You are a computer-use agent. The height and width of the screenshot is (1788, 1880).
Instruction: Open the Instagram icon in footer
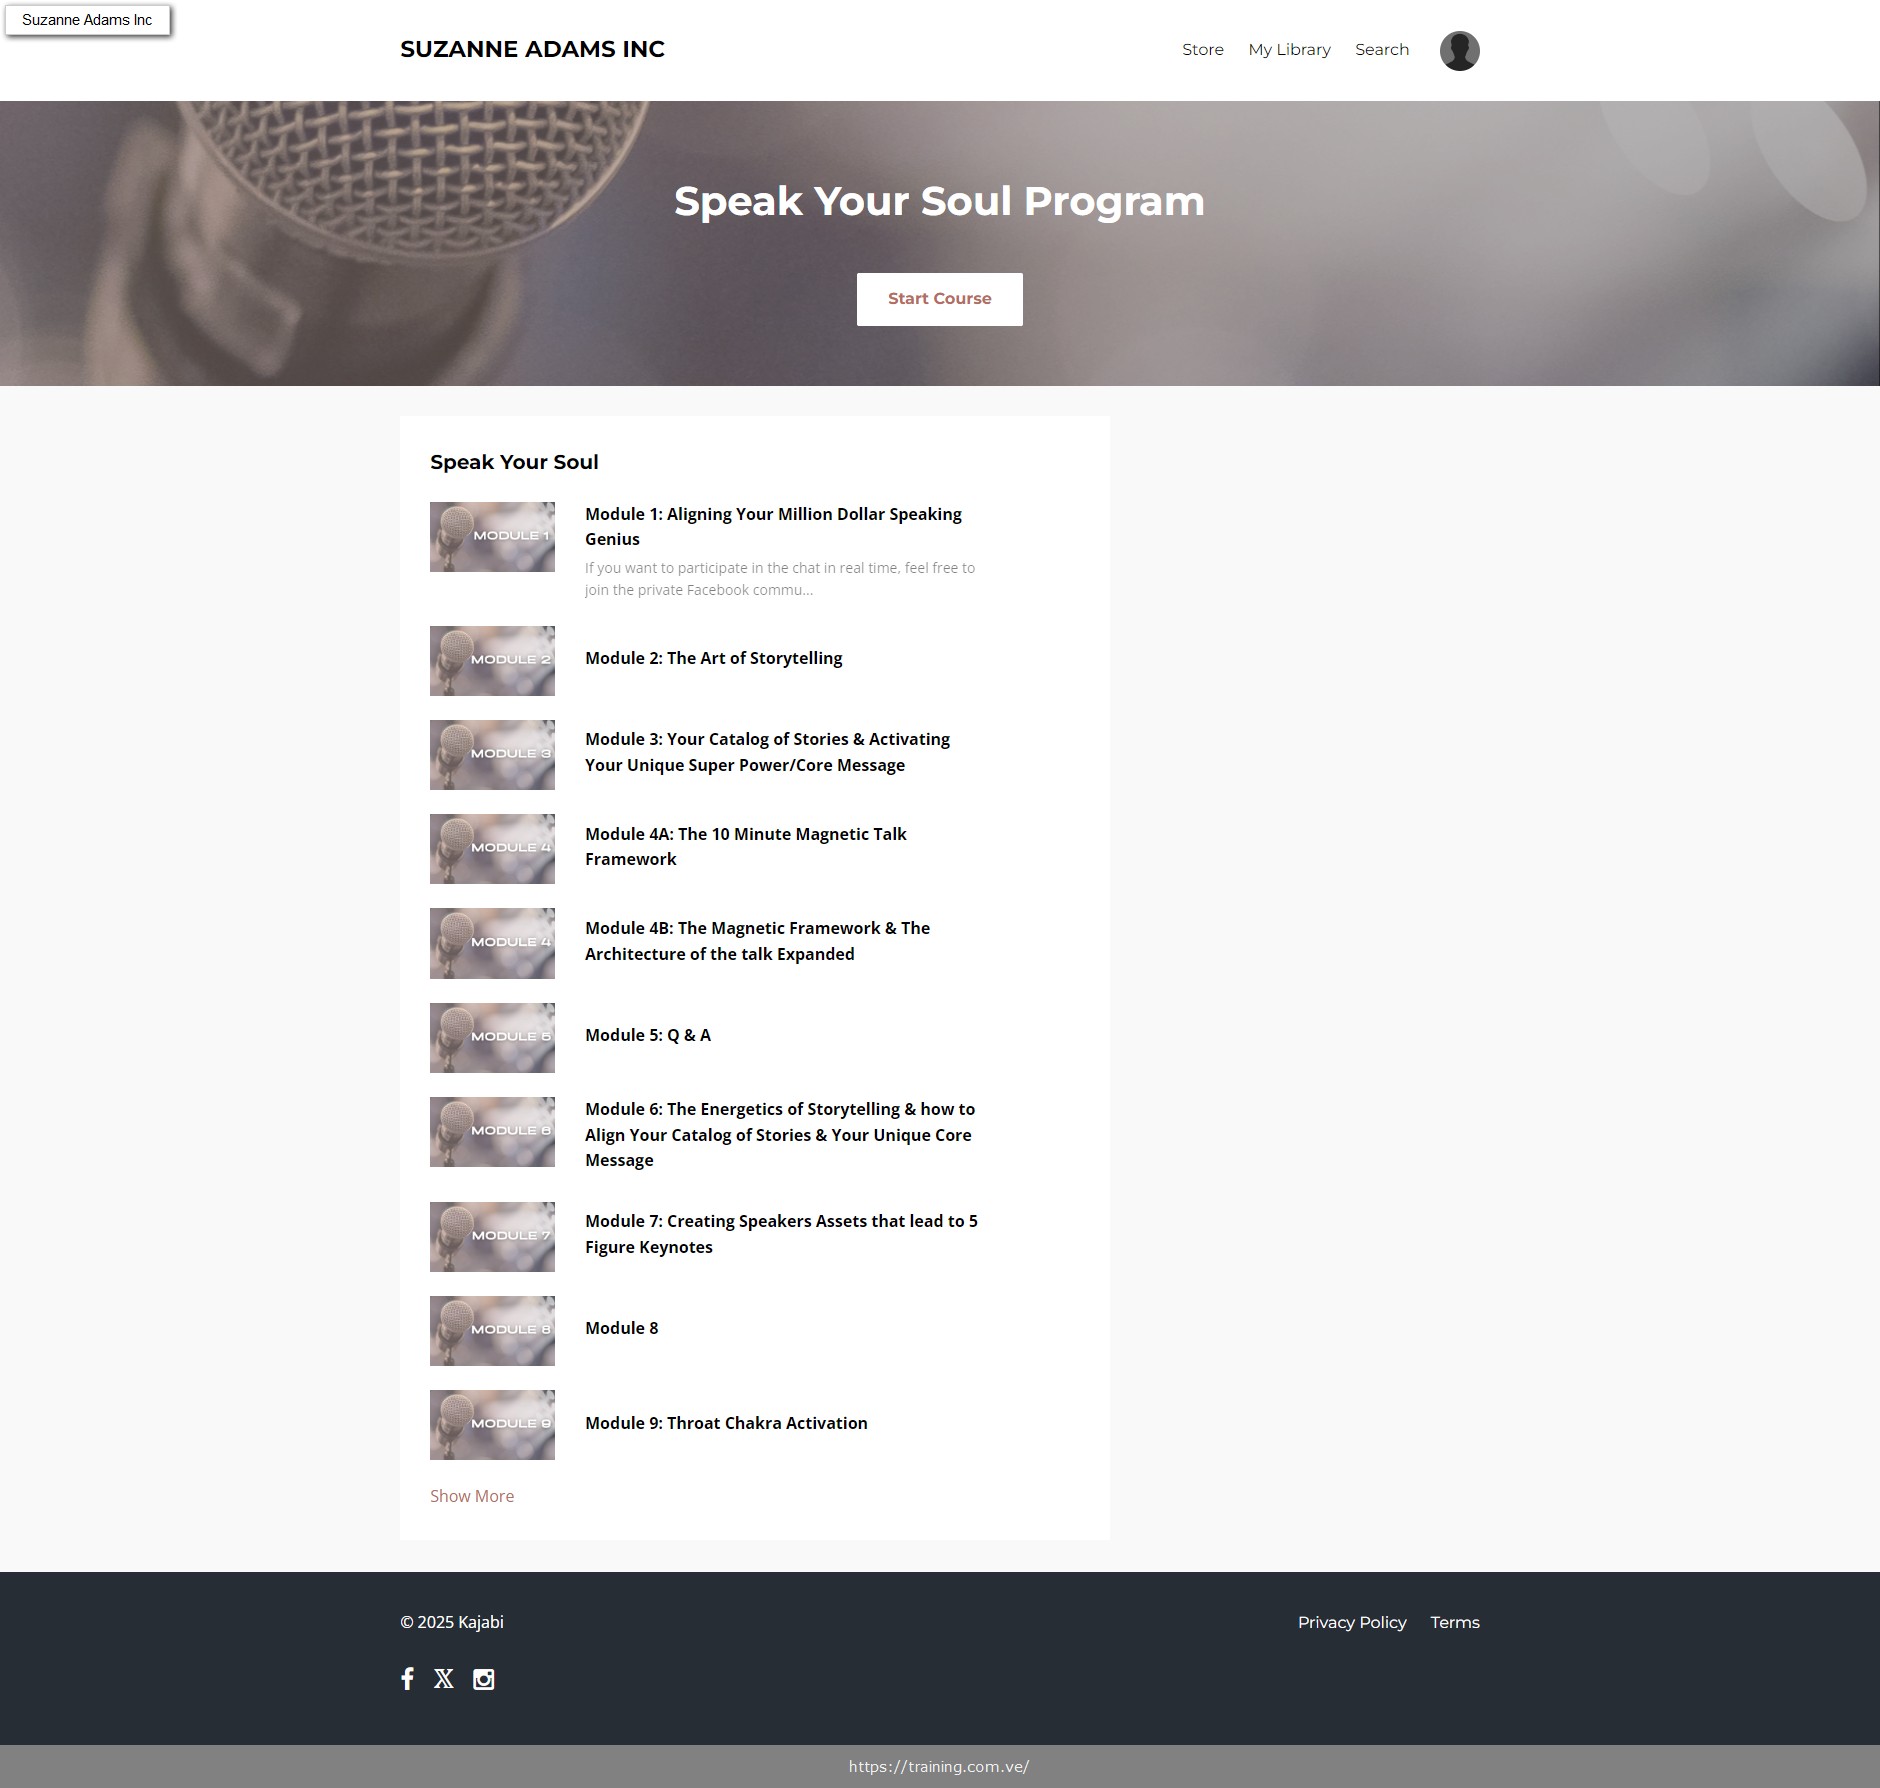click(x=483, y=1679)
